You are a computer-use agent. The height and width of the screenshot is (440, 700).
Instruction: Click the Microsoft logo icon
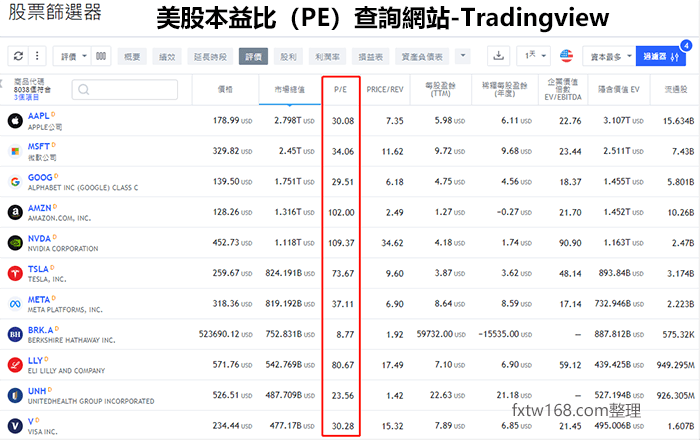15,151
